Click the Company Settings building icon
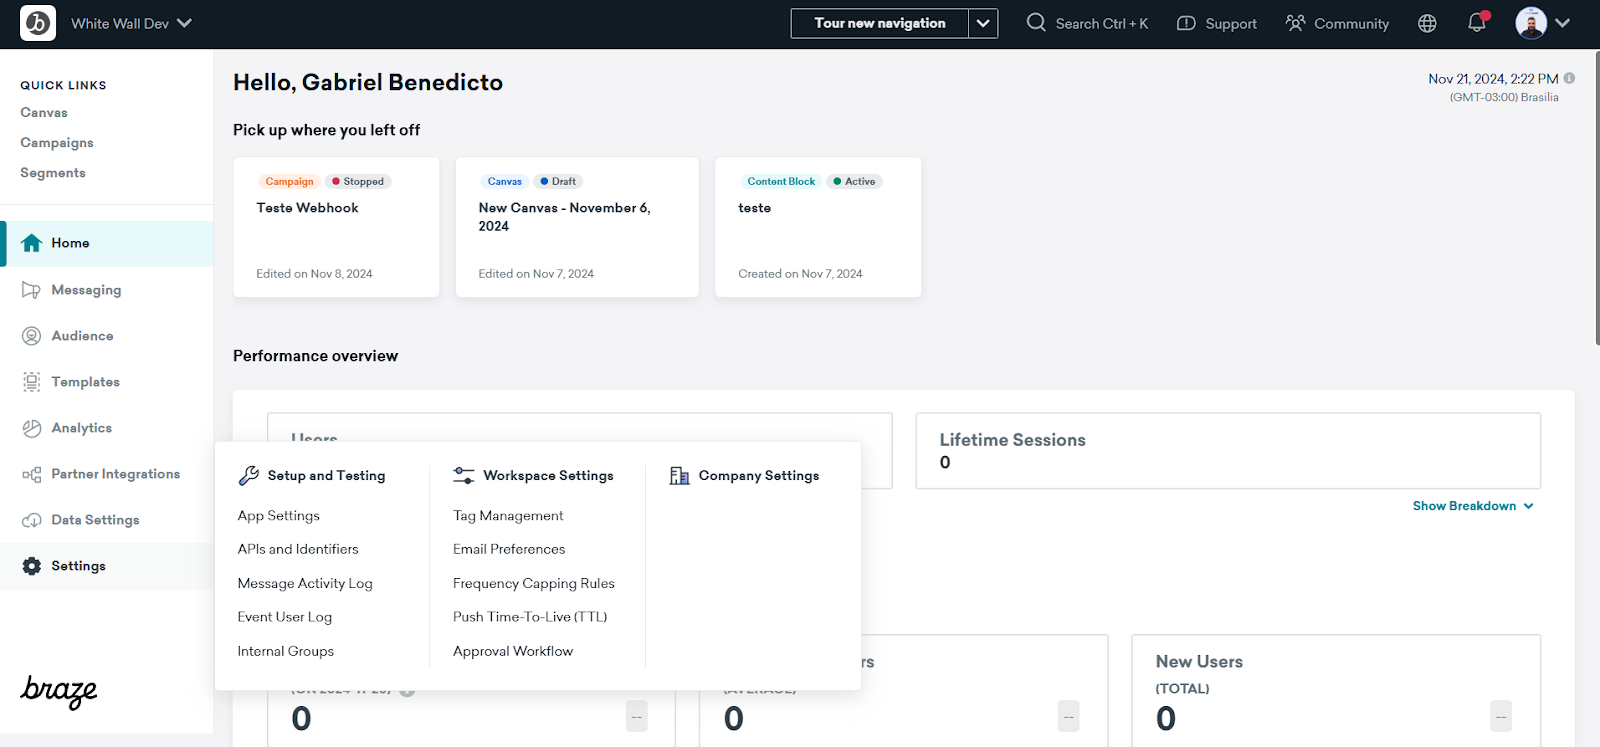1600x747 pixels. [x=679, y=476]
